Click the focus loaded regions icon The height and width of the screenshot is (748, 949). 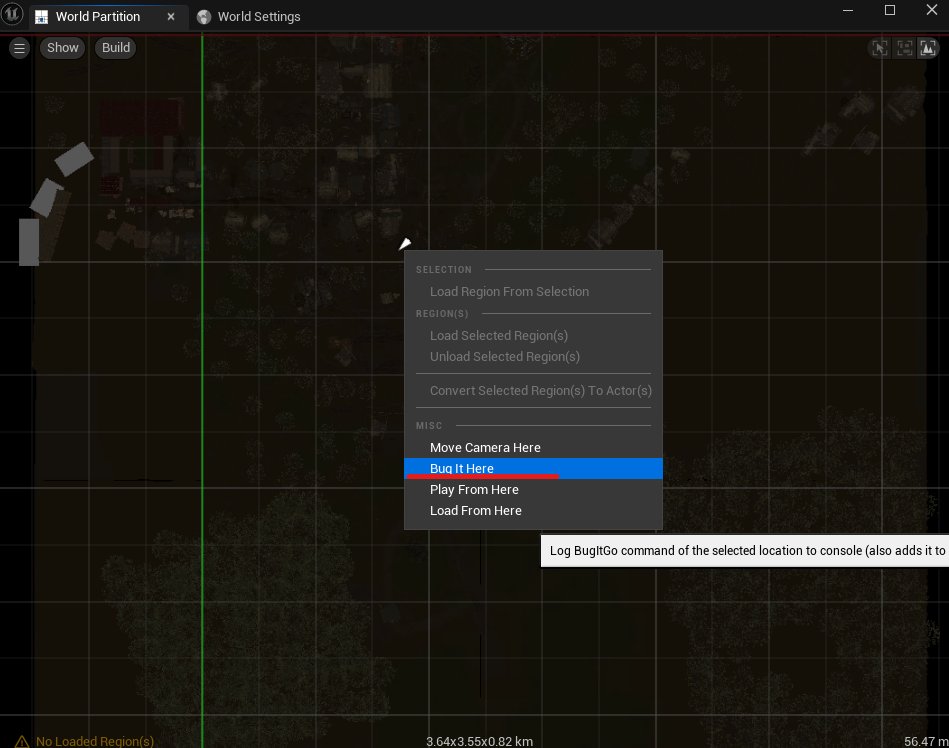point(904,48)
